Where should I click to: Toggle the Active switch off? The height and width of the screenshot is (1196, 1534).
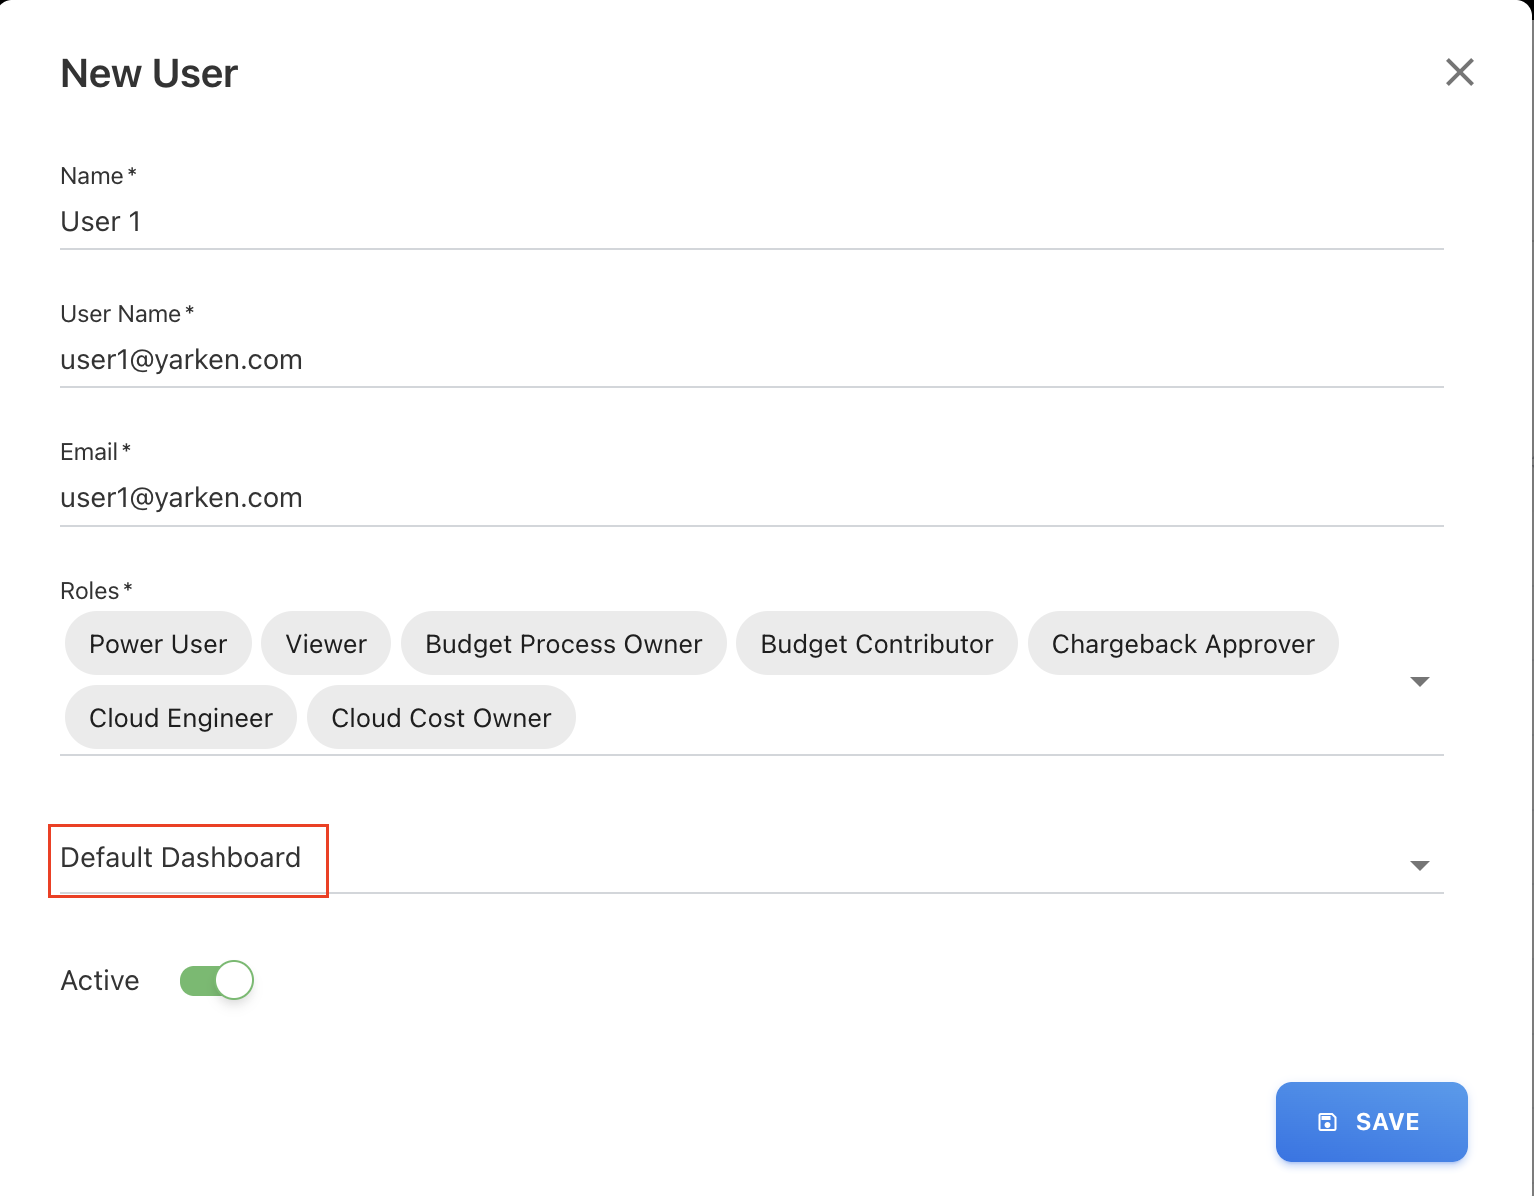click(x=217, y=980)
